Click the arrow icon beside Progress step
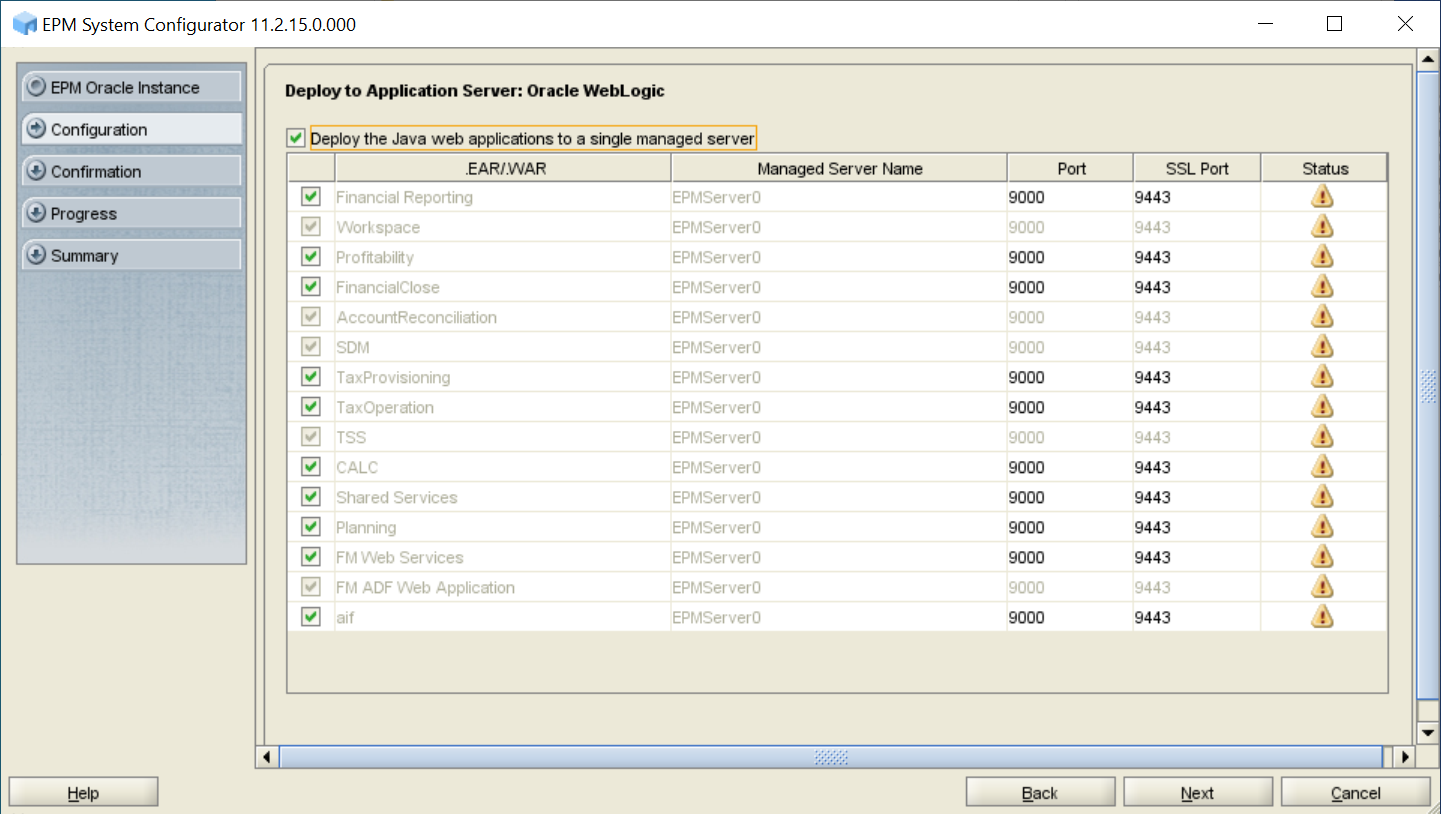 pos(37,213)
